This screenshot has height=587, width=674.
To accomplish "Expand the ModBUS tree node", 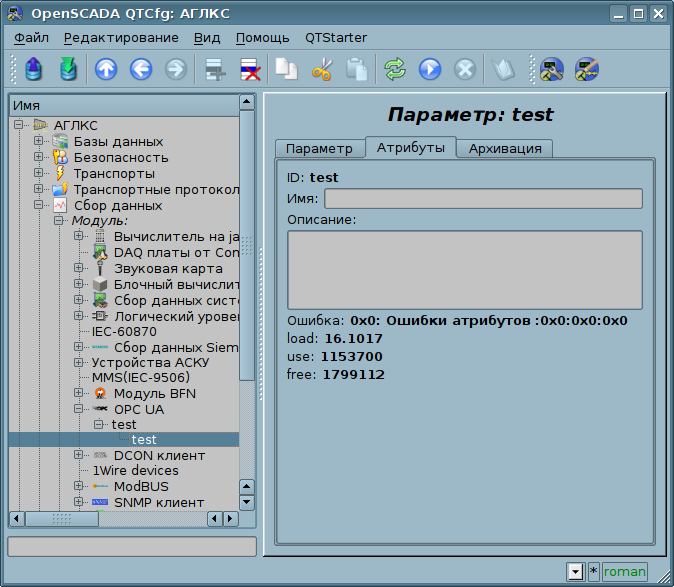I will coord(79,486).
